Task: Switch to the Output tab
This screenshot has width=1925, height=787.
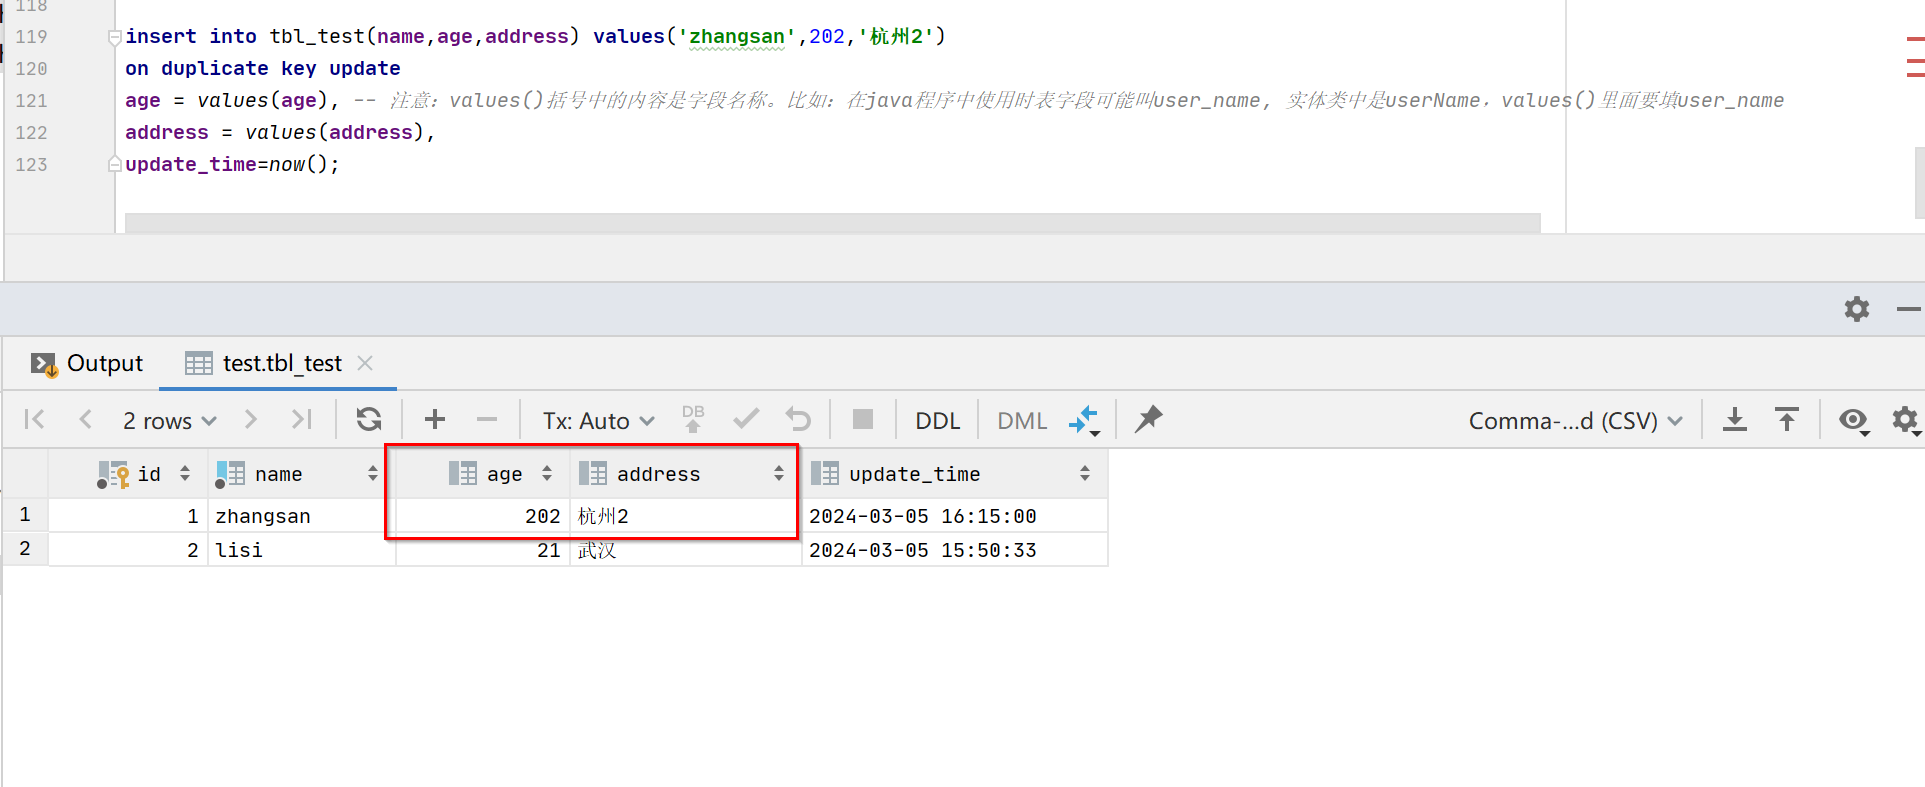Action: (x=87, y=363)
